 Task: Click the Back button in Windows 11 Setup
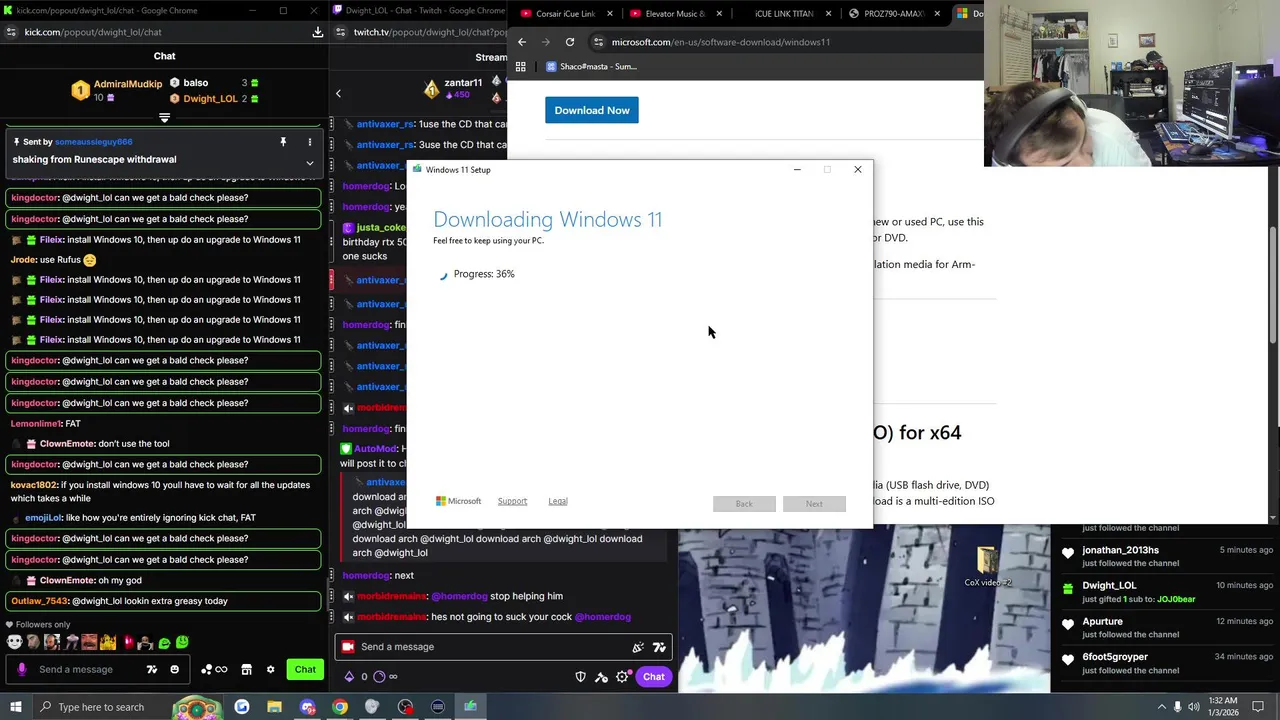pyautogui.click(x=744, y=503)
